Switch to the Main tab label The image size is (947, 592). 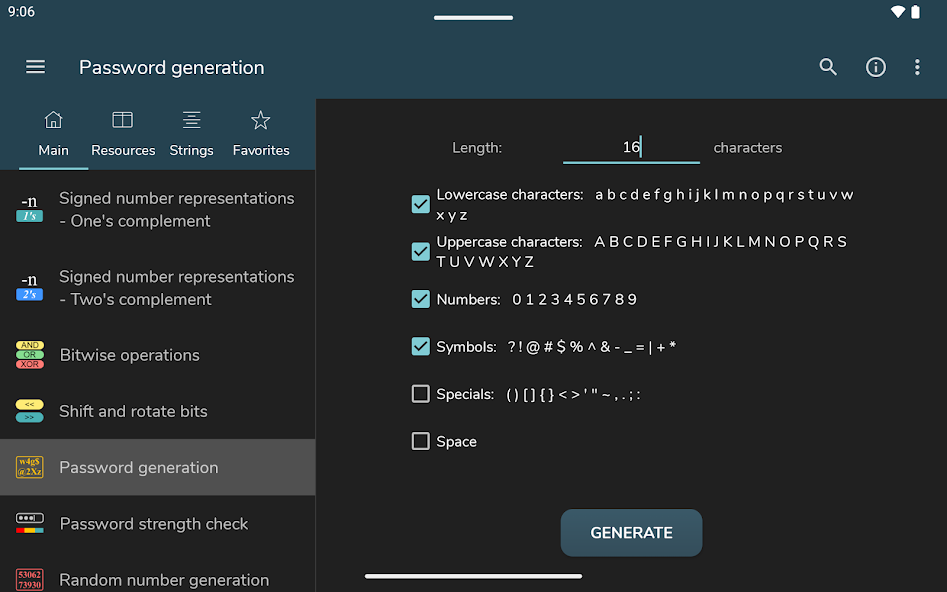[53, 150]
